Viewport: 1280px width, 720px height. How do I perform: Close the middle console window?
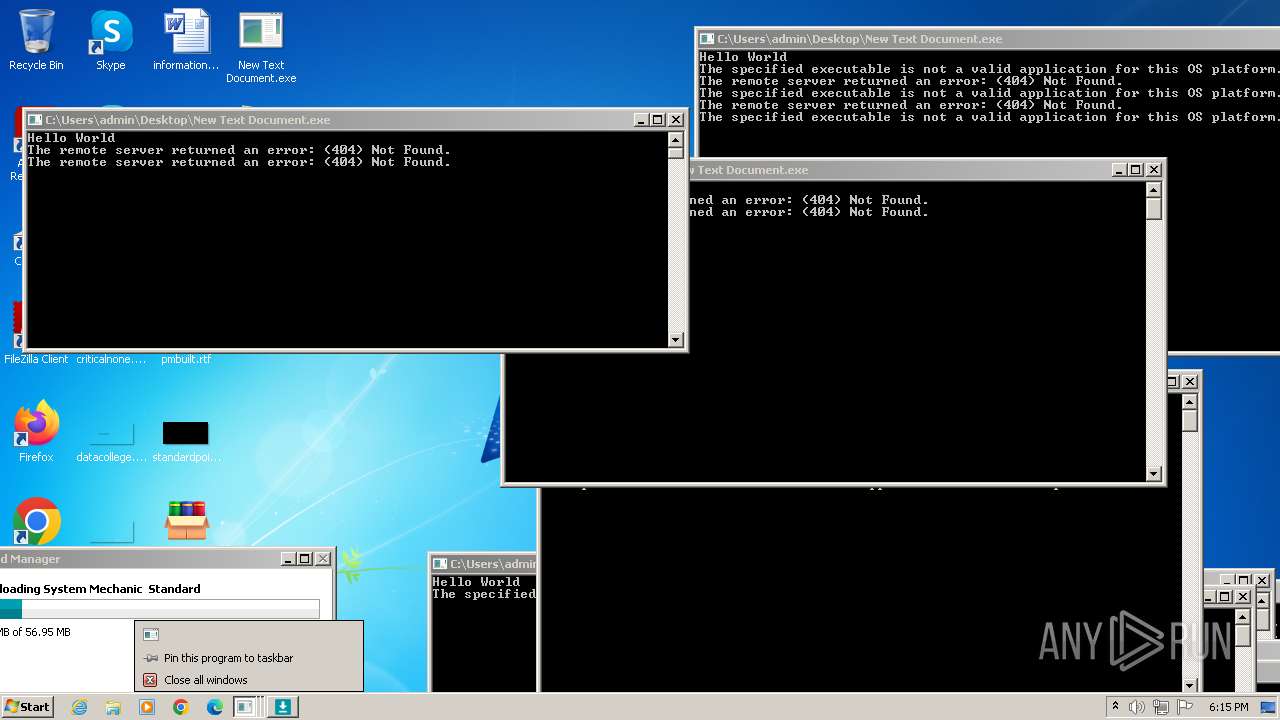click(x=1154, y=170)
